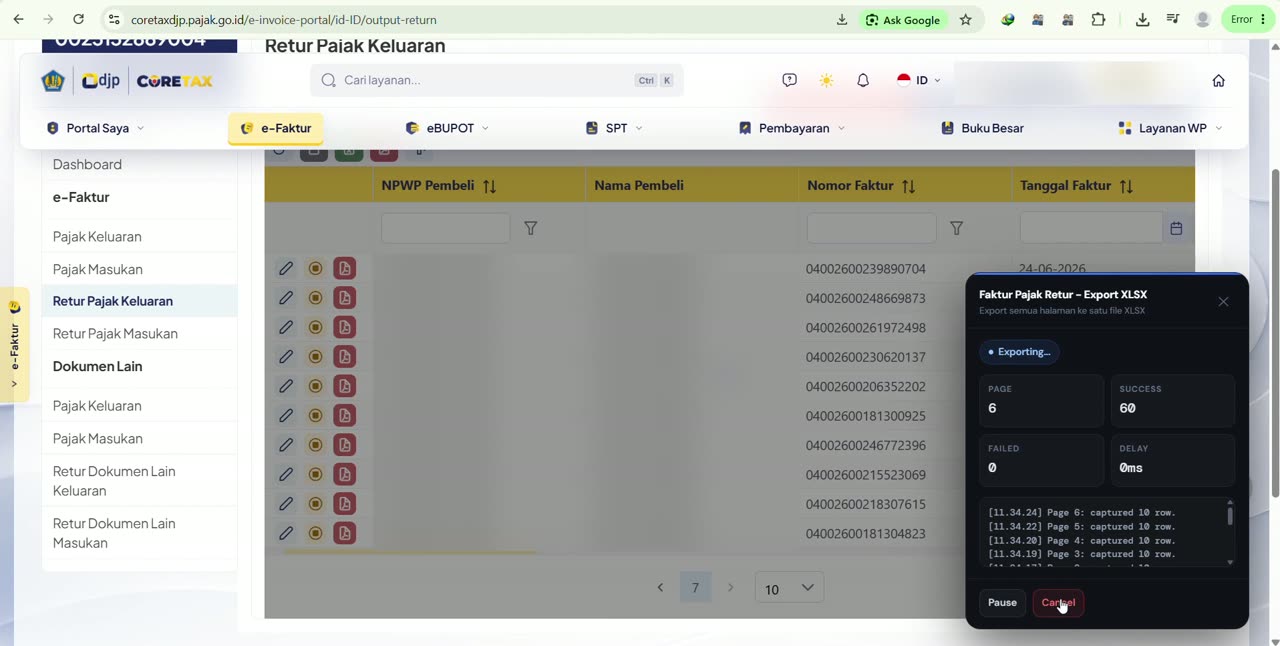Edit row 04002600230620137 with the pencil icon

286,357
